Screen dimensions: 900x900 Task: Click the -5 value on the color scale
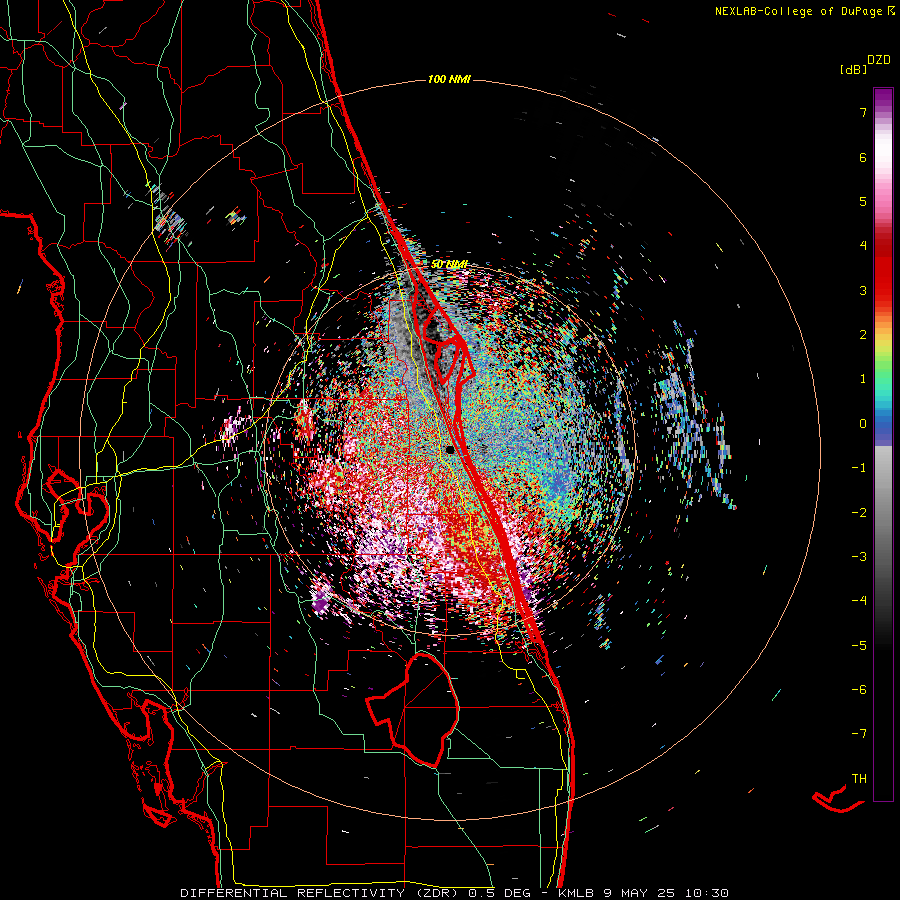[859, 645]
